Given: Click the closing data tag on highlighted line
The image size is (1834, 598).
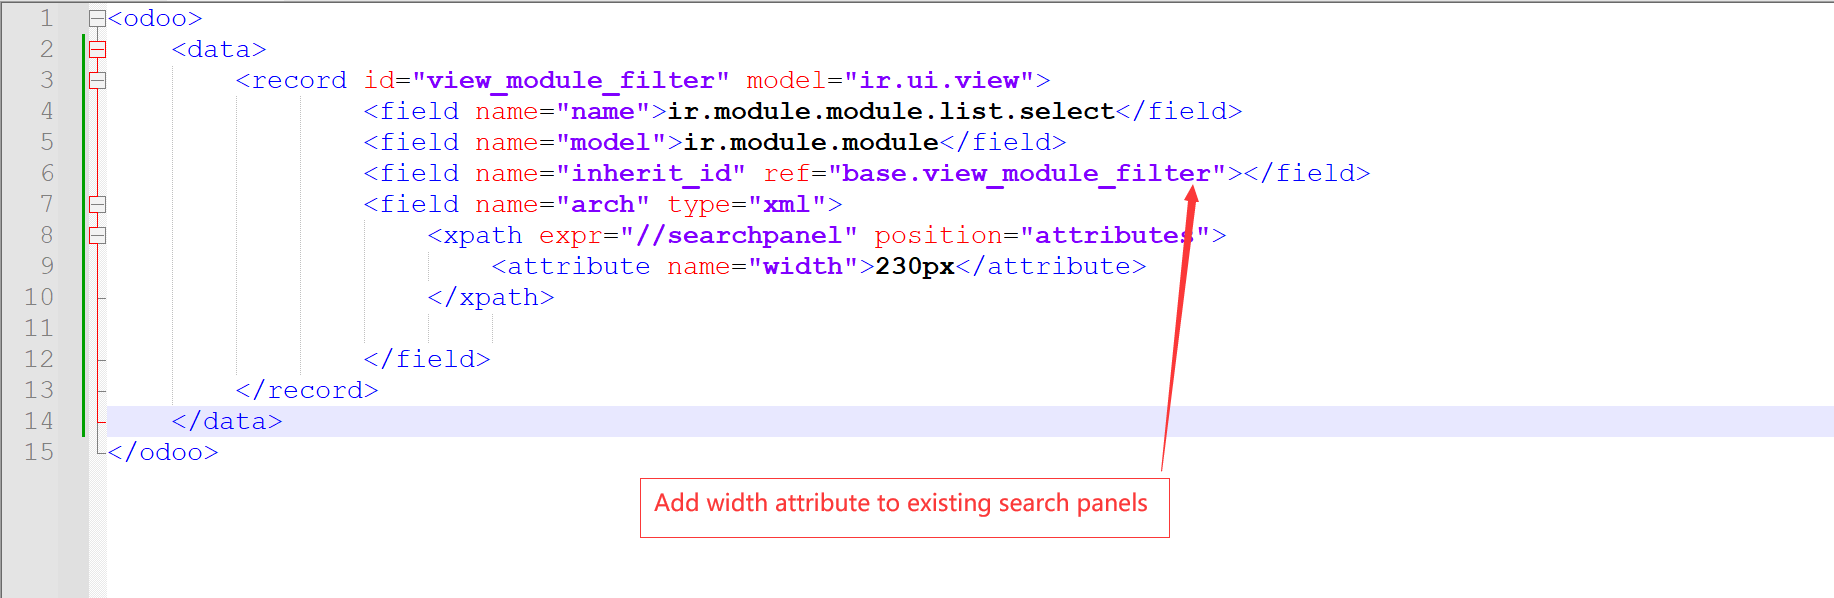Looking at the screenshot, I should click(x=227, y=421).
